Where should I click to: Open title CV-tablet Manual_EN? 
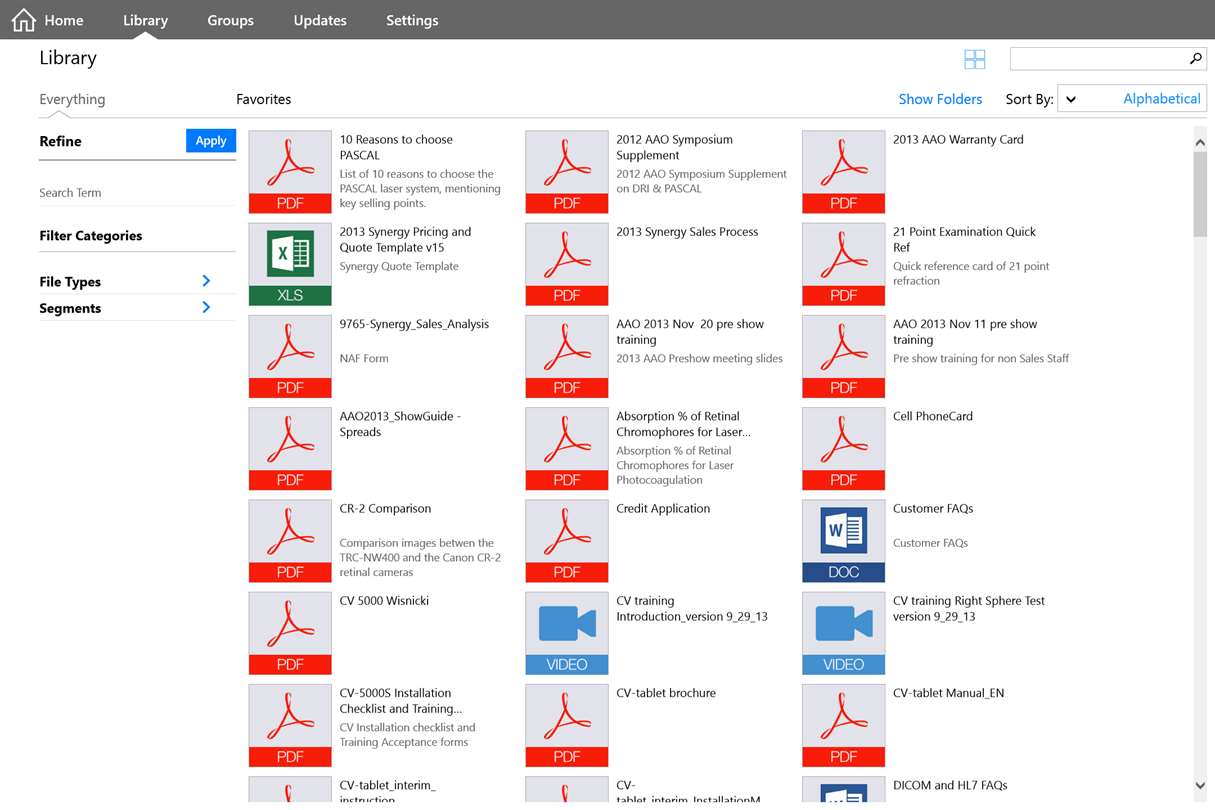tap(948, 693)
